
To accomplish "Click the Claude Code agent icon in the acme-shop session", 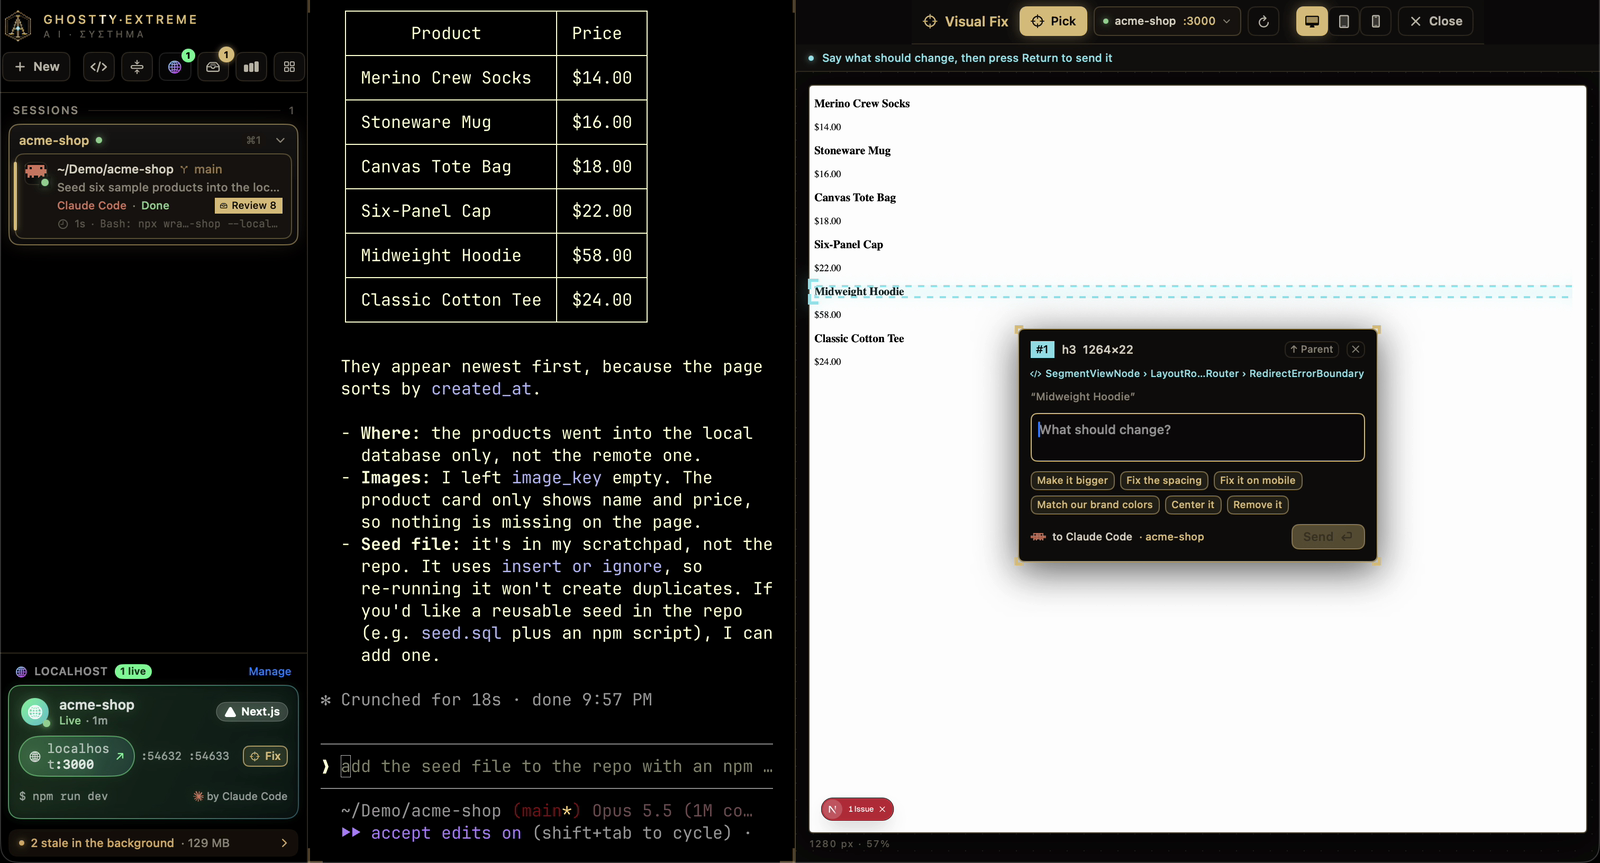I will coord(37,172).
